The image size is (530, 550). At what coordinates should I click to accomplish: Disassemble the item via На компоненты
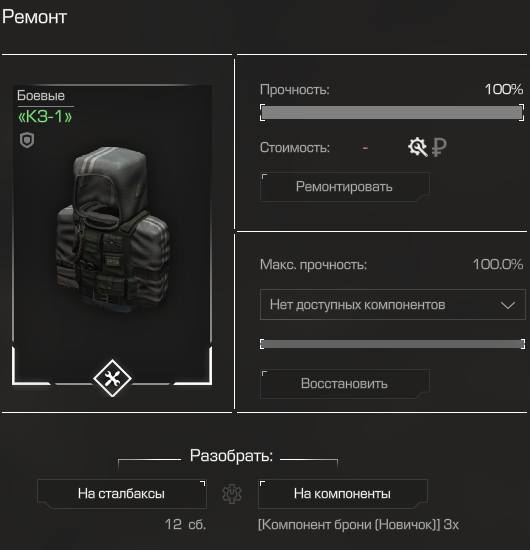343,494
